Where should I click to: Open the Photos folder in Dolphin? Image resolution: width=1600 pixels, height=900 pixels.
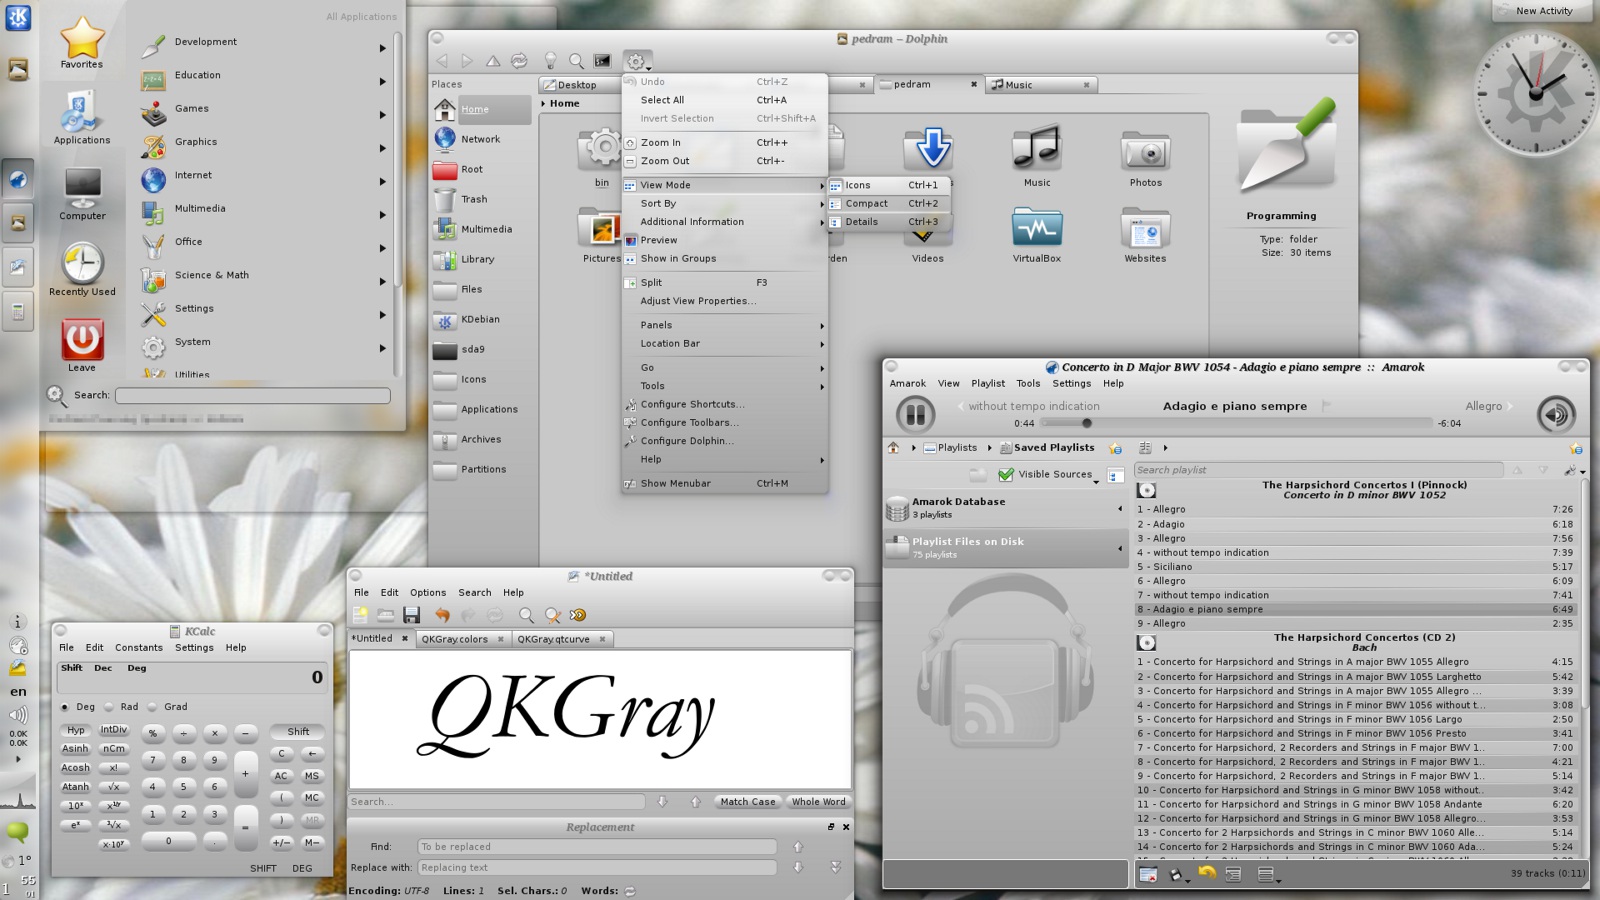[x=1146, y=156]
